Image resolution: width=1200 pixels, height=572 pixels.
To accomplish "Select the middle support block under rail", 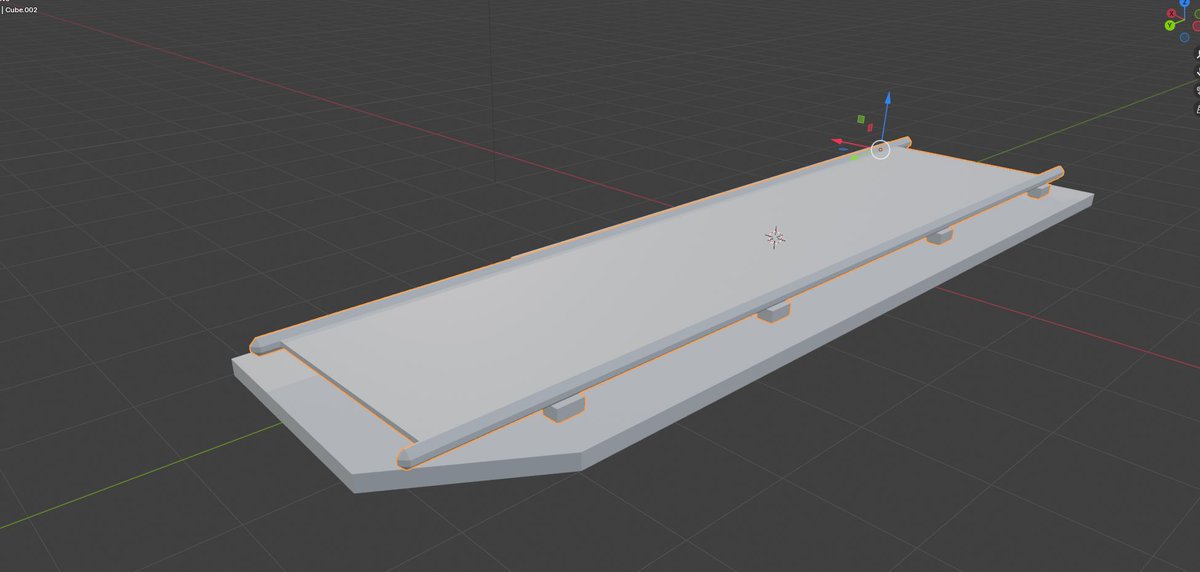I will [x=775, y=312].
